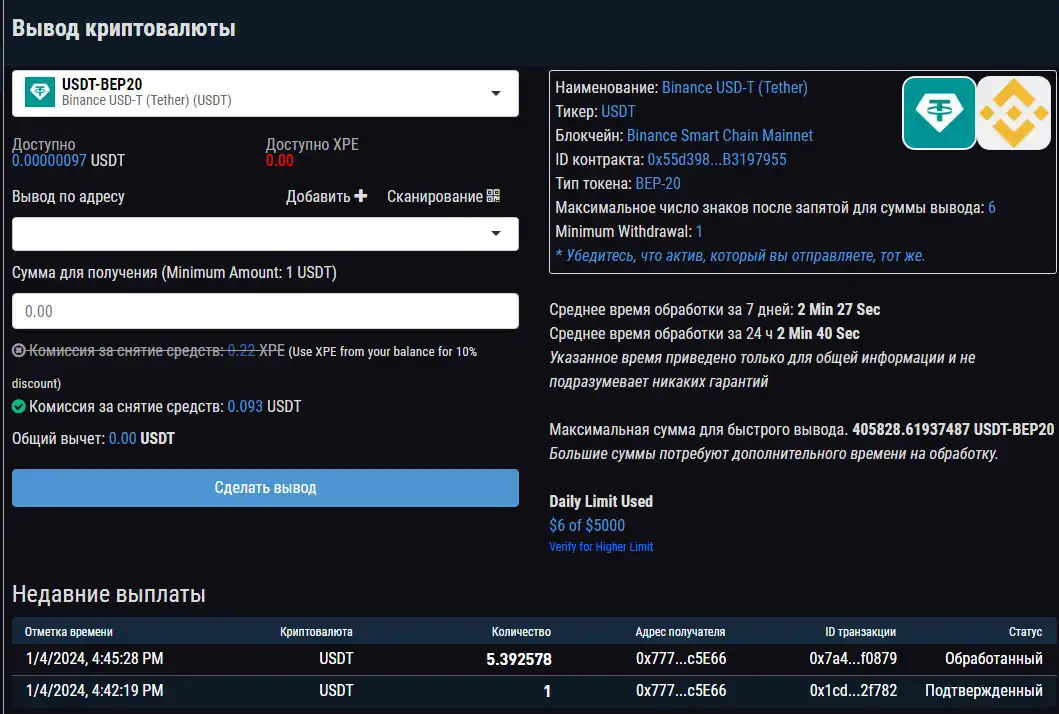Image resolution: width=1059 pixels, height=714 pixels.
Task: Click the contract ID 0x55d398...B3197955
Action: (x=717, y=159)
